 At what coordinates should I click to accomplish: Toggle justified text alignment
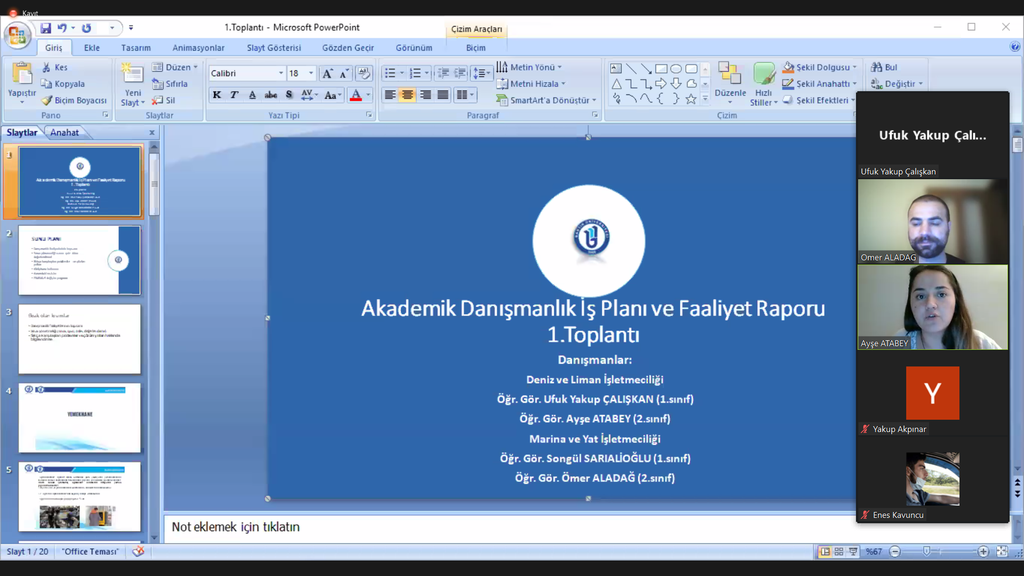[x=443, y=95]
